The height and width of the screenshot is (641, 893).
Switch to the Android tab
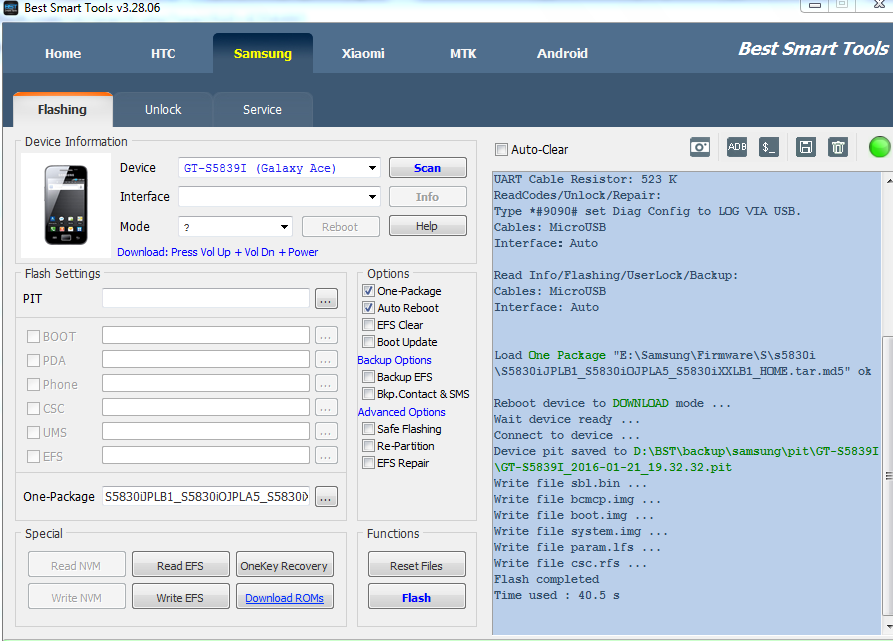click(562, 54)
